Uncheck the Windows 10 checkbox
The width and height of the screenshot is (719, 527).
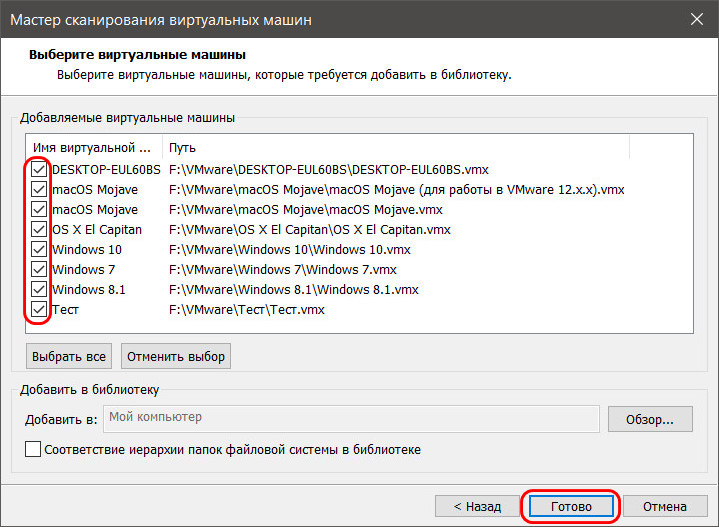[x=39, y=250]
